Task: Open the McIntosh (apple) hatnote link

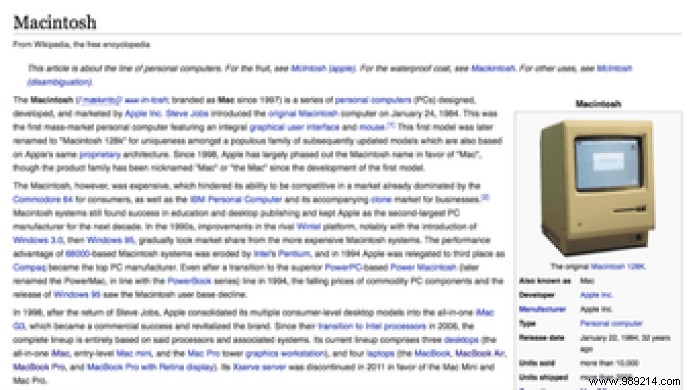Action: point(323,68)
